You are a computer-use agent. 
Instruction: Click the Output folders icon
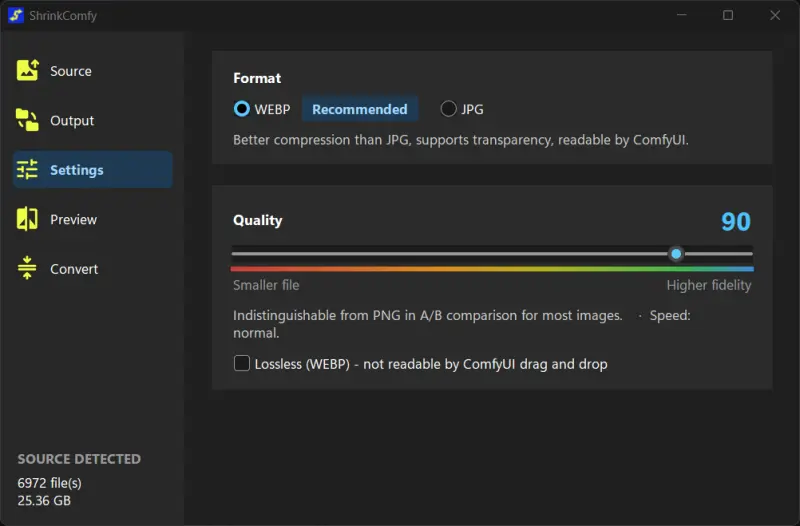pos(28,120)
